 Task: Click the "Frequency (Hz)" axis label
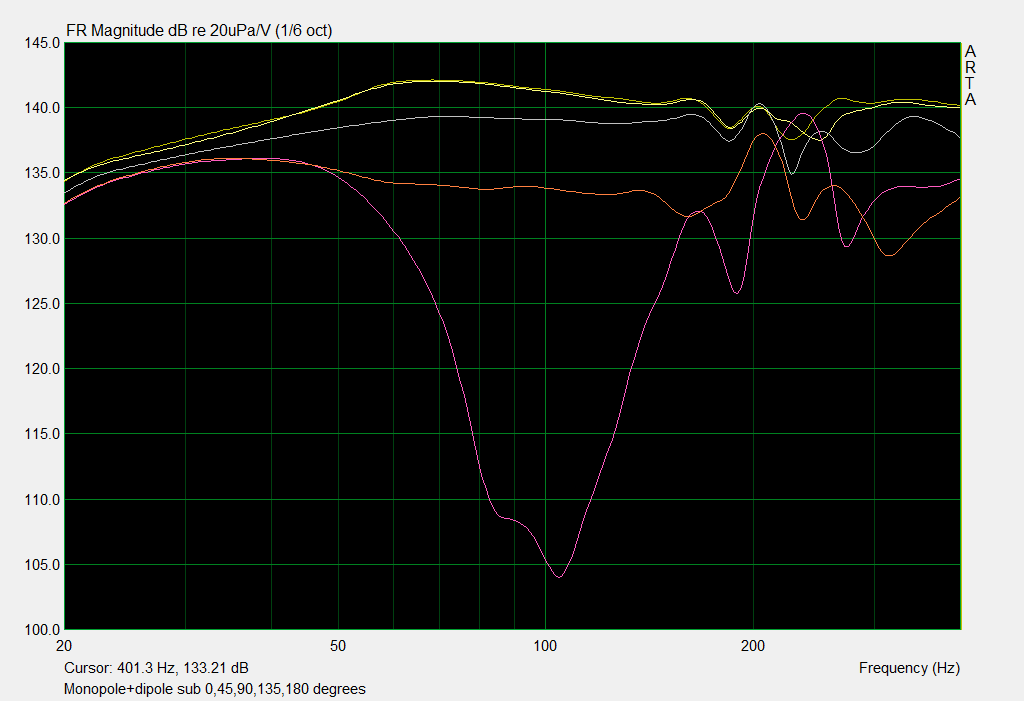[x=909, y=668]
